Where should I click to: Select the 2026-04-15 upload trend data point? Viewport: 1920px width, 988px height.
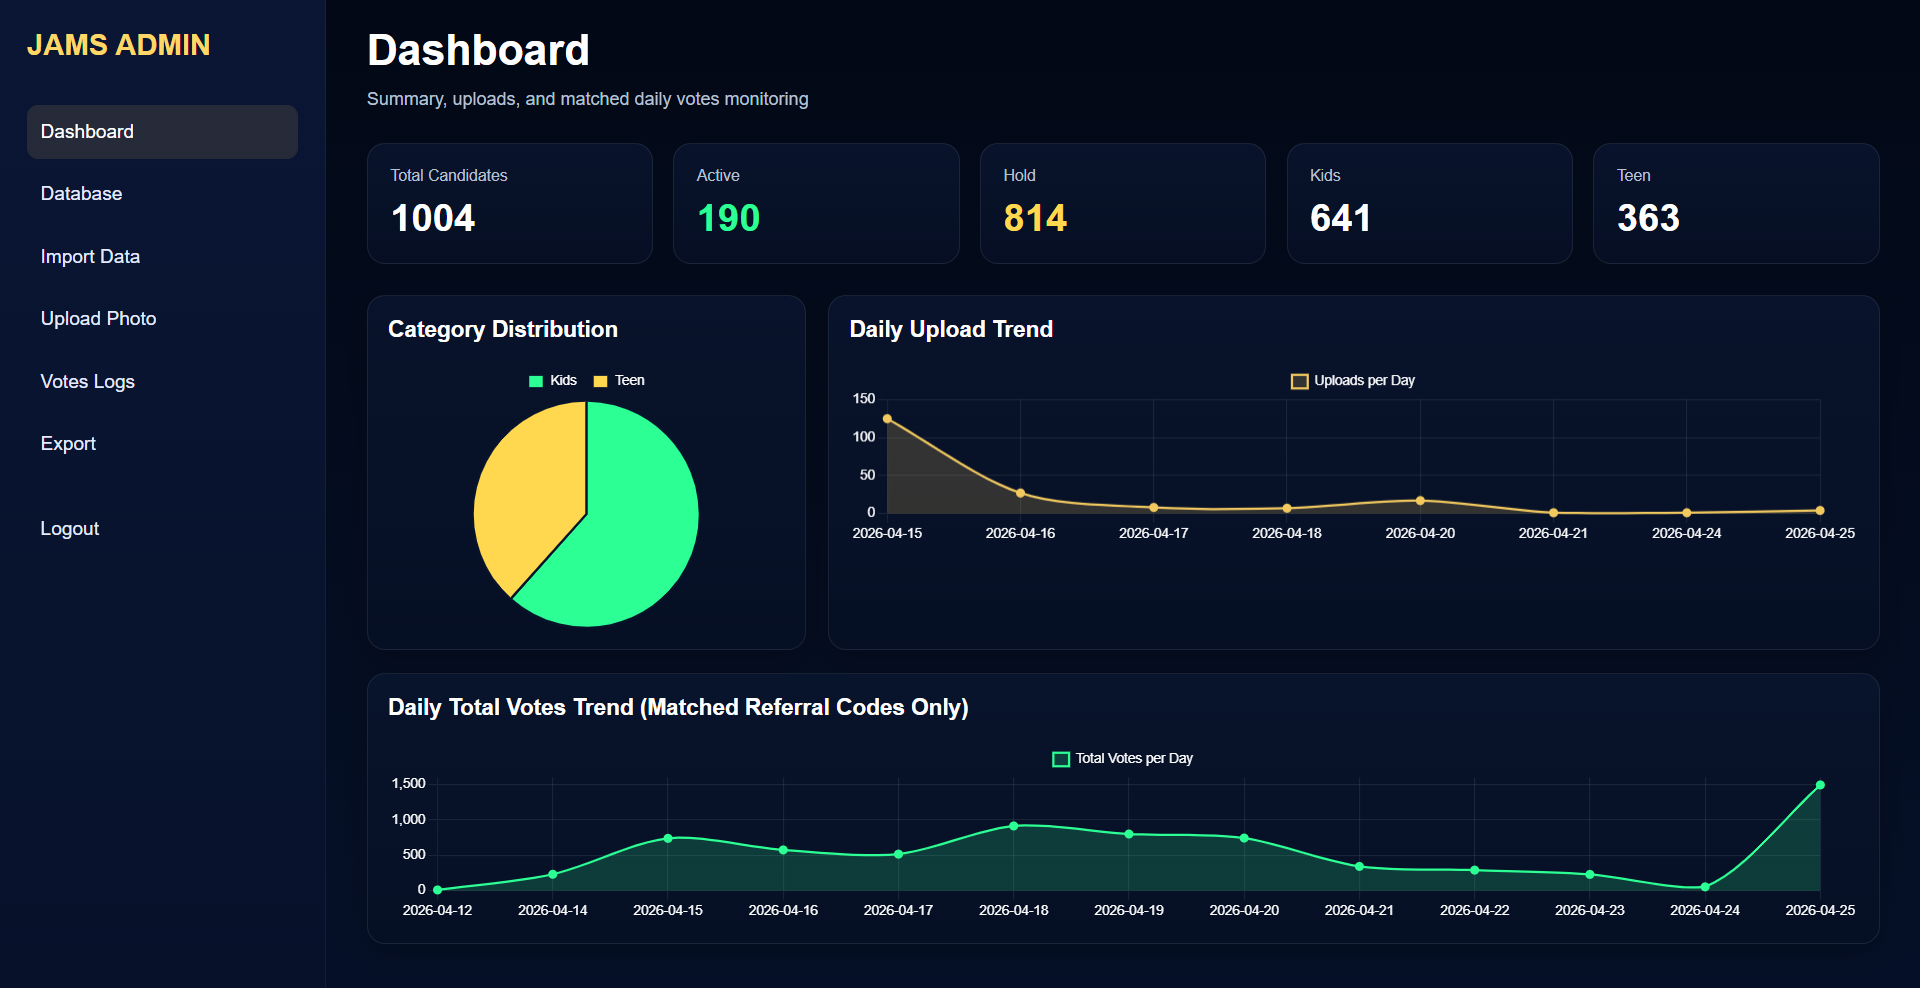887,419
